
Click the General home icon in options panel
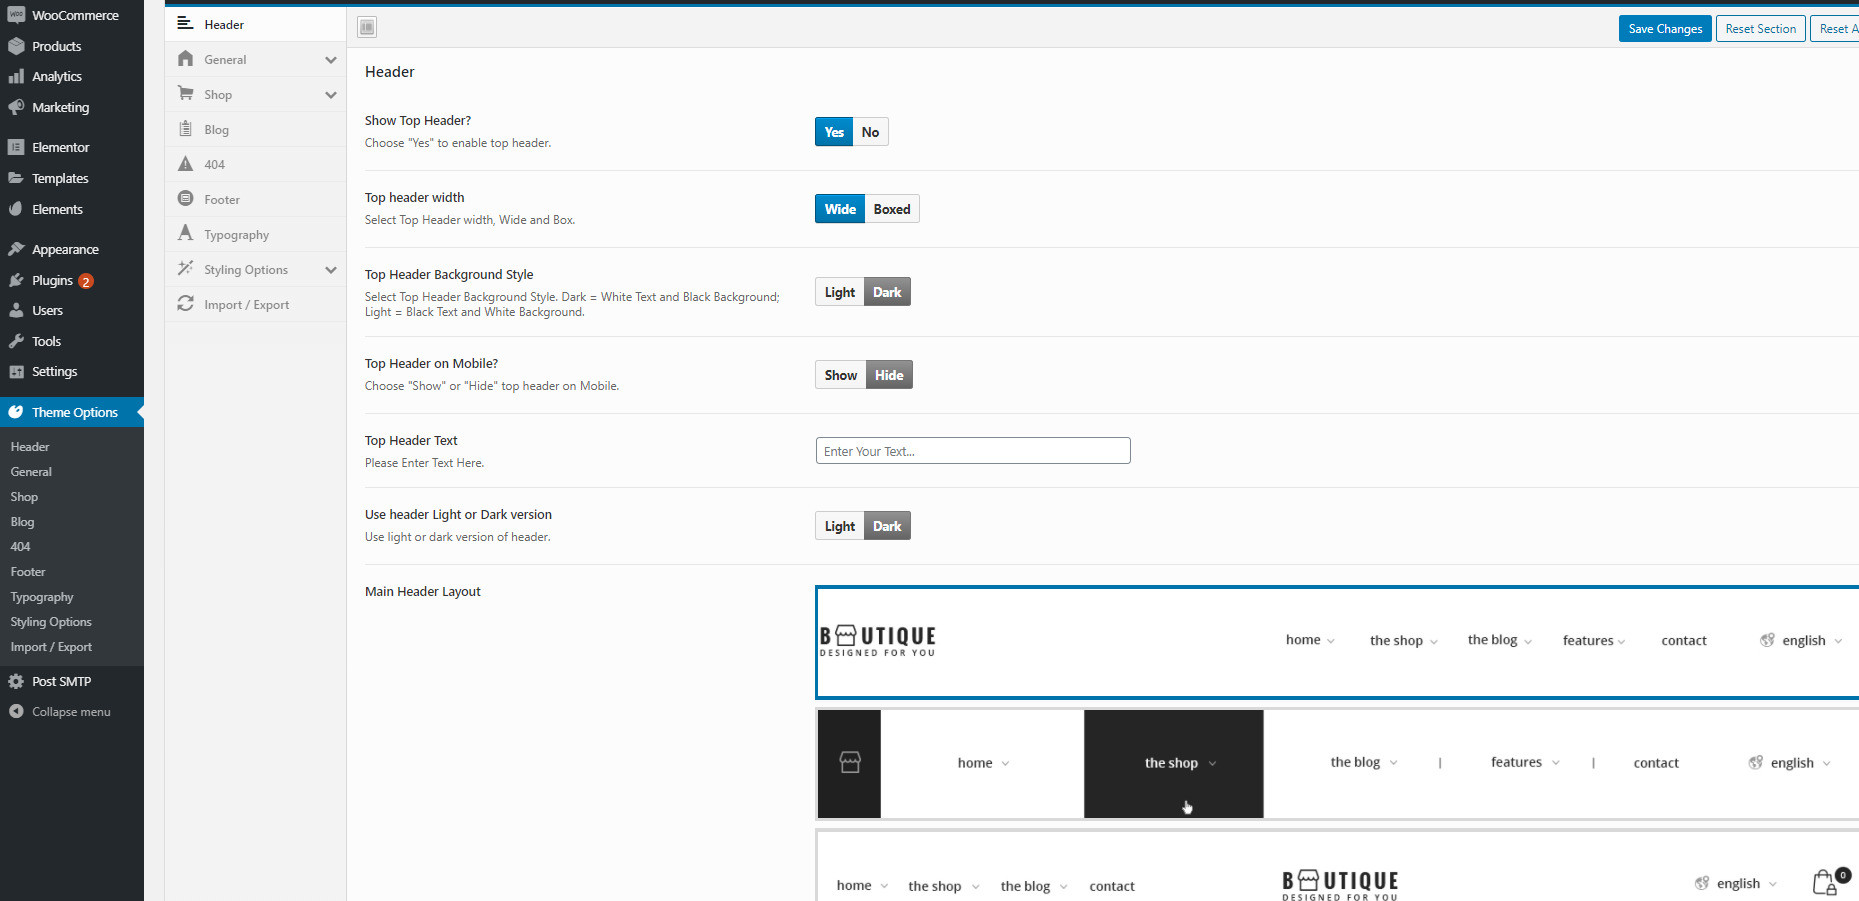[x=185, y=59]
